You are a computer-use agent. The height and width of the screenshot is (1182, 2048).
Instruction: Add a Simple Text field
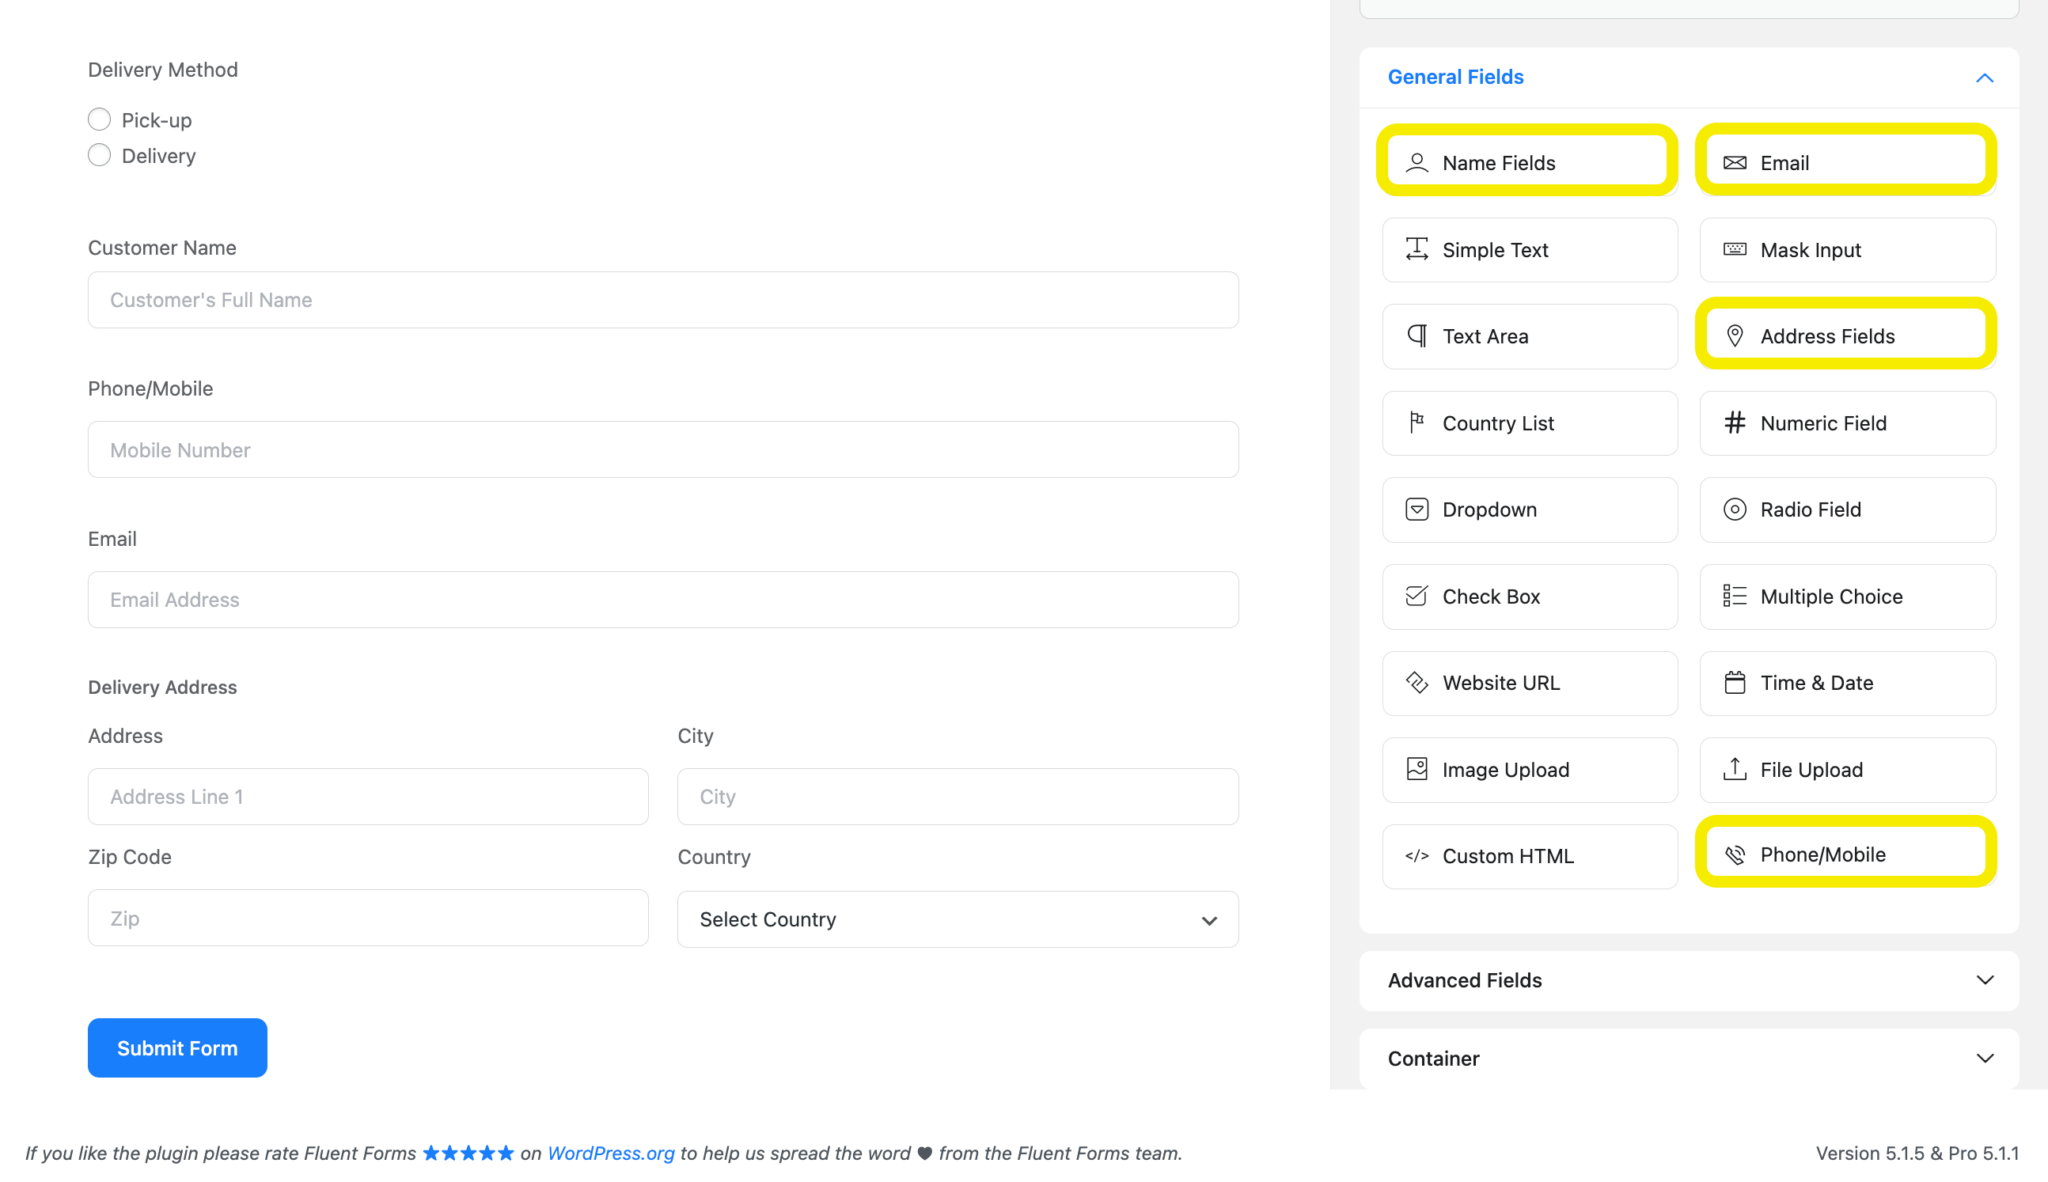[1529, 250]
